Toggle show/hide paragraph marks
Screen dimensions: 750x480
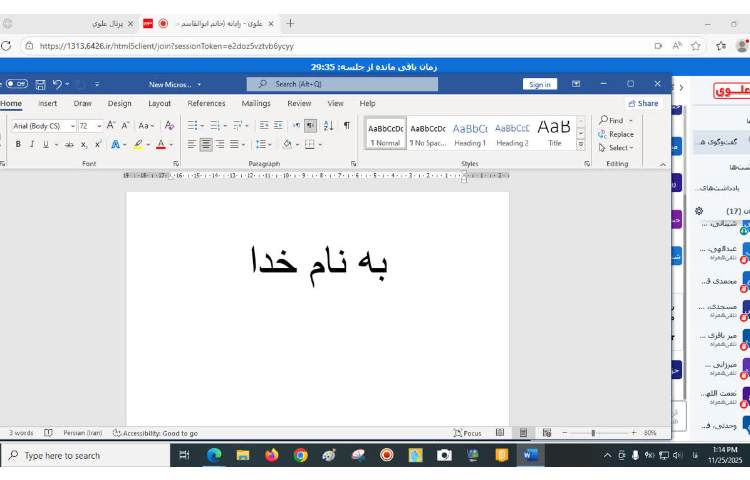point(347,125)
